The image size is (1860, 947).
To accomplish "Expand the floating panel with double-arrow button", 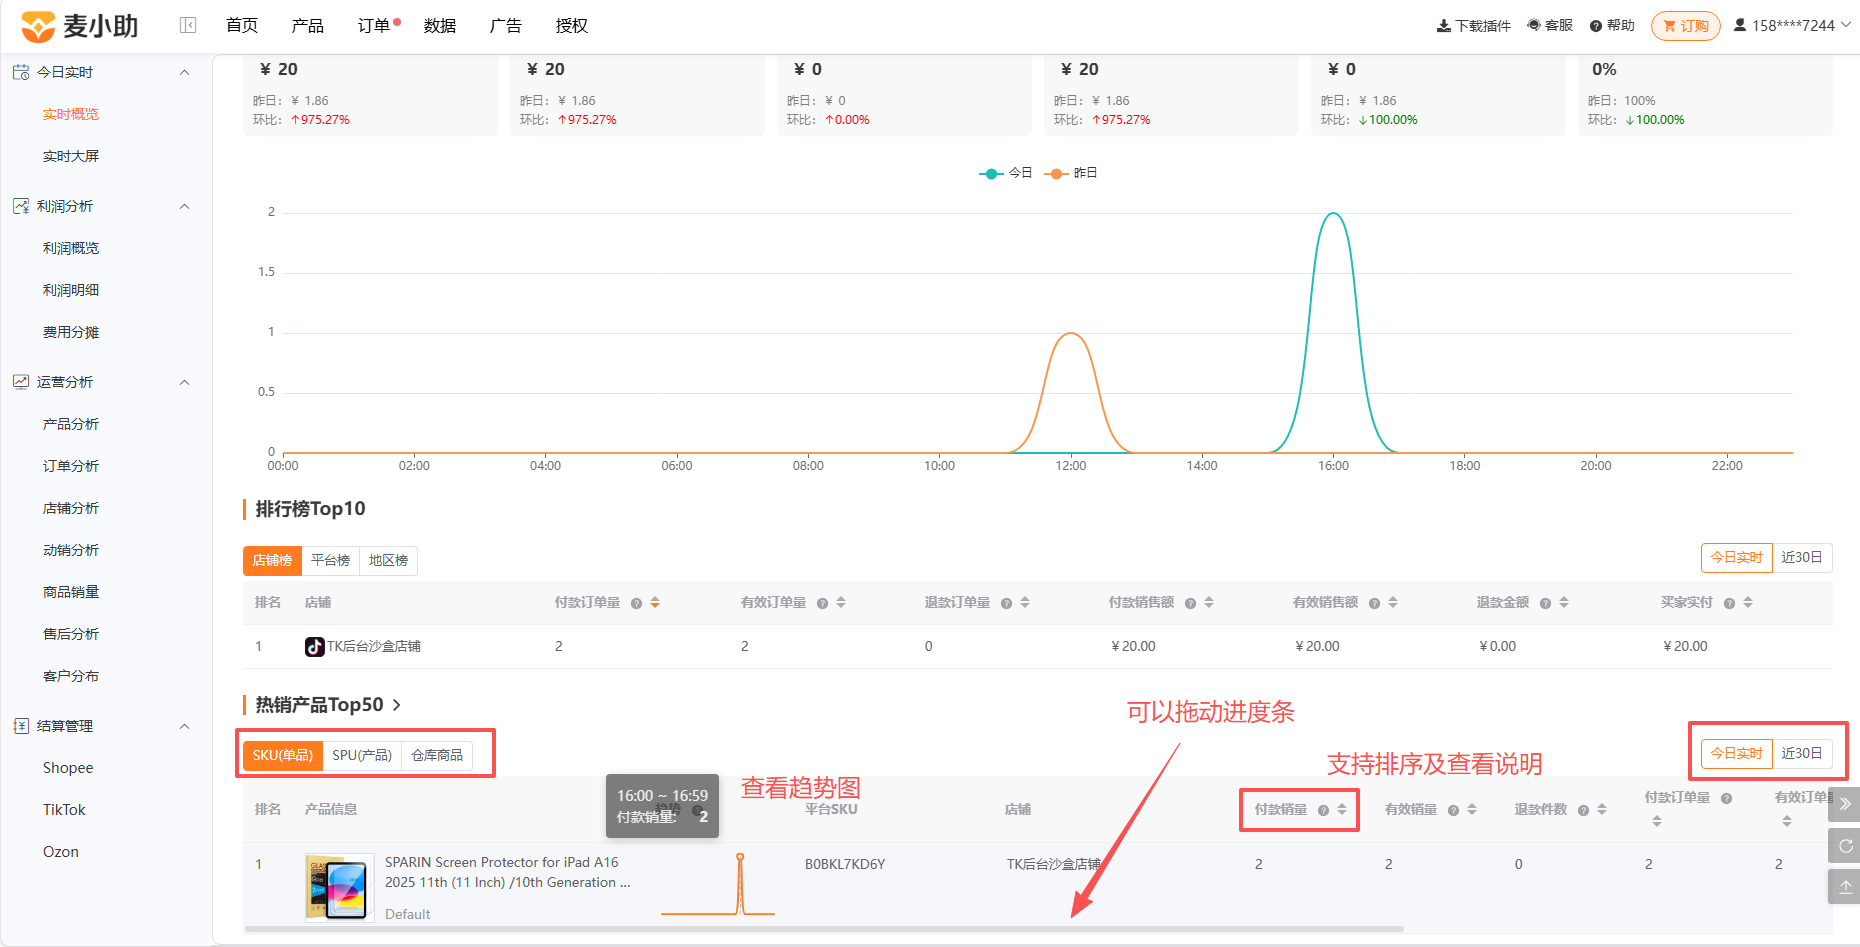I will pyautogui.click(x=1845, y=804).
